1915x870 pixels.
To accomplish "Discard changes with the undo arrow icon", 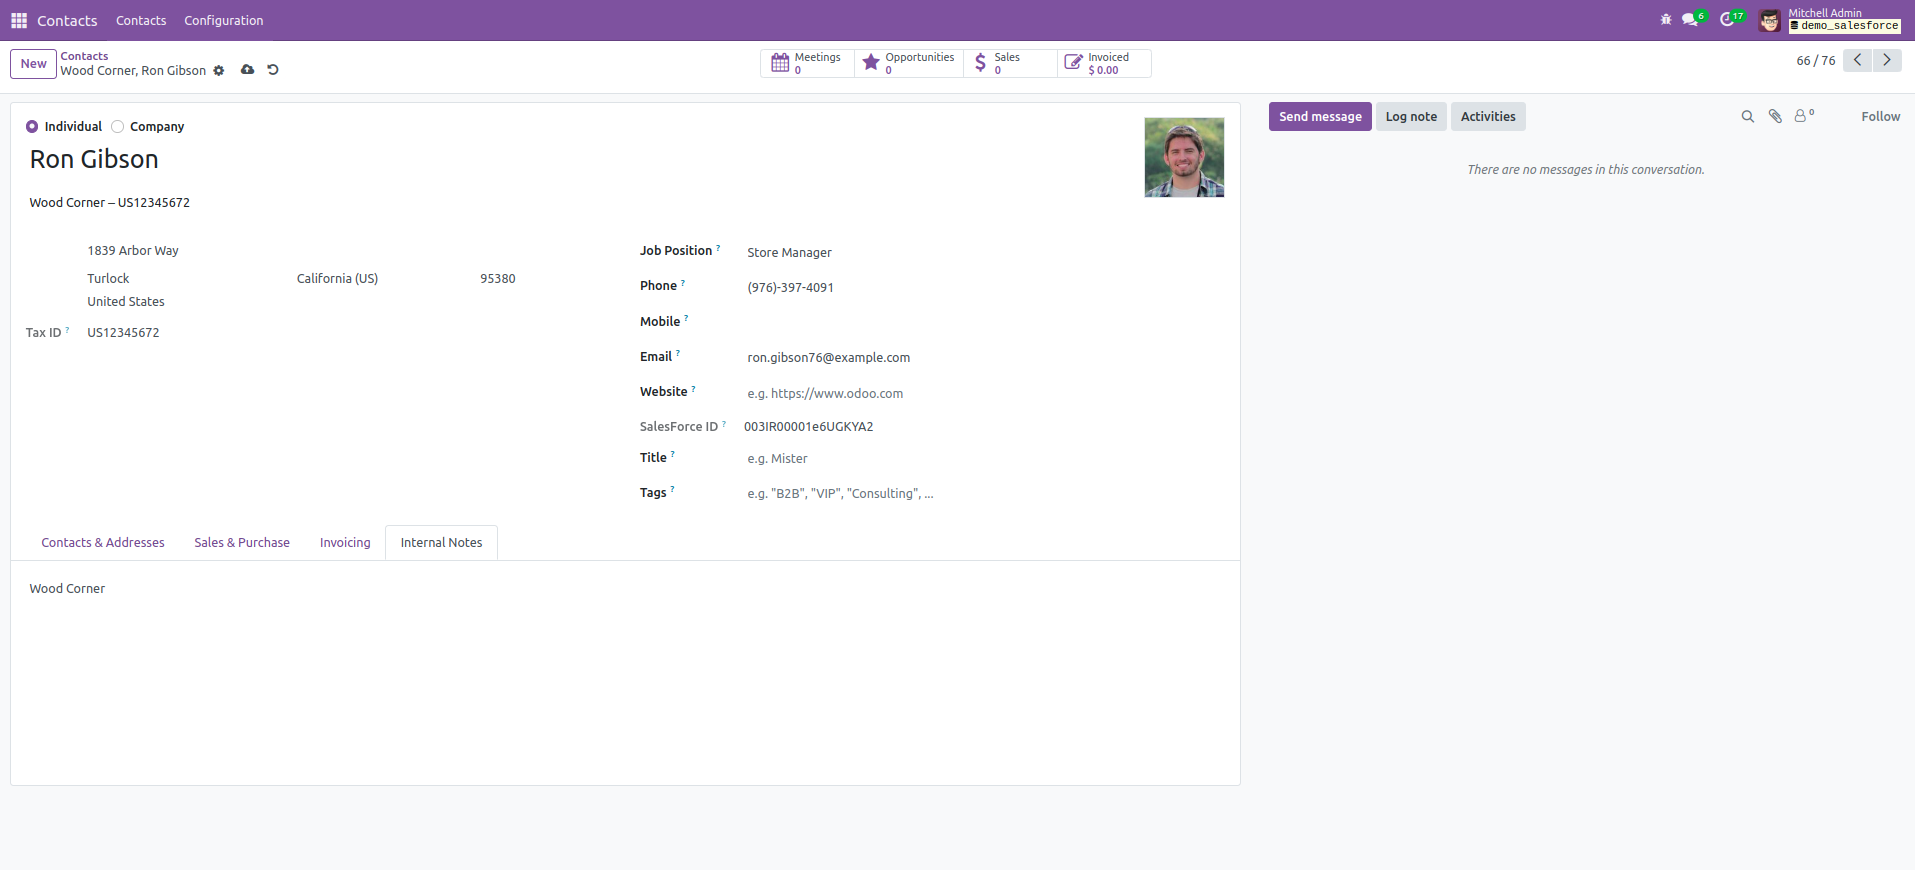I will (x=273, y=70).
